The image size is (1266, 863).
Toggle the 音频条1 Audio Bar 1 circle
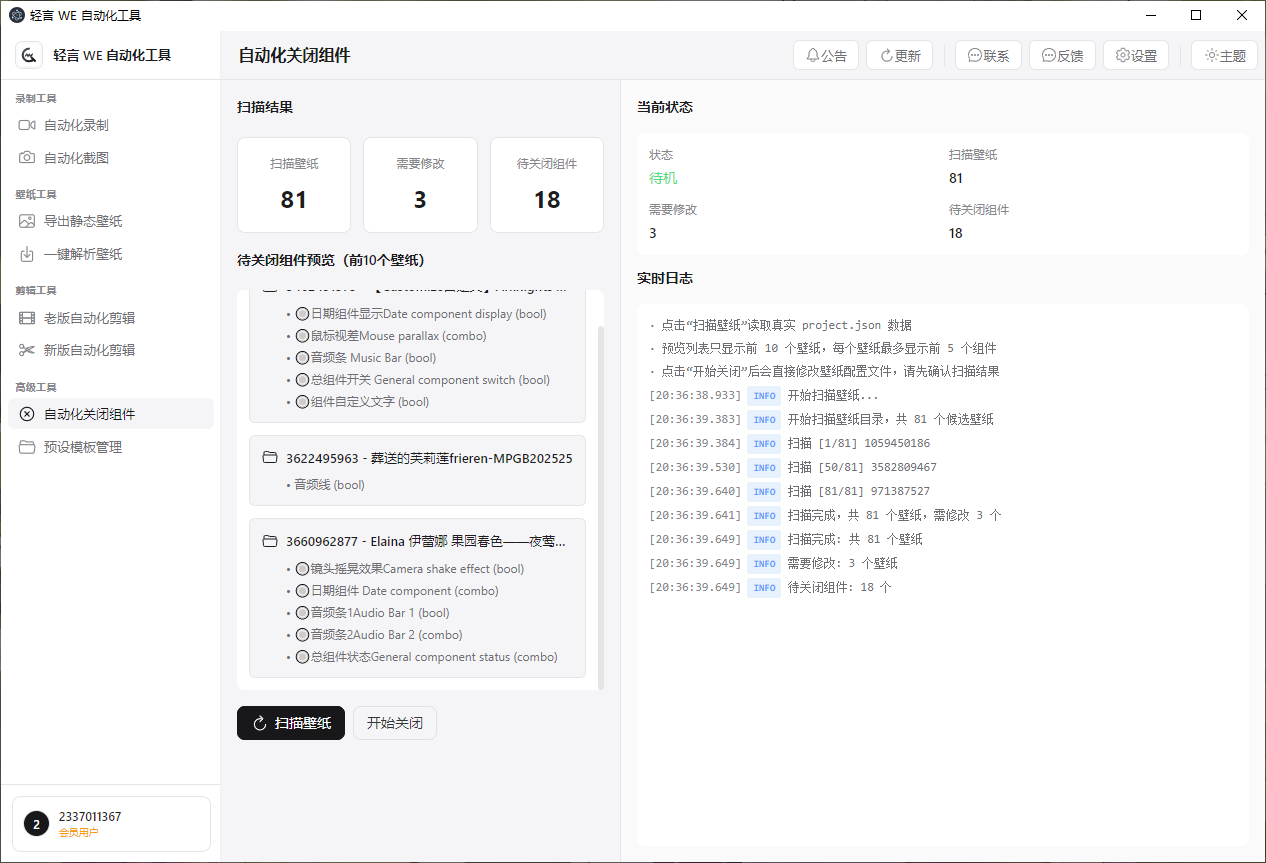click(303, 613)
